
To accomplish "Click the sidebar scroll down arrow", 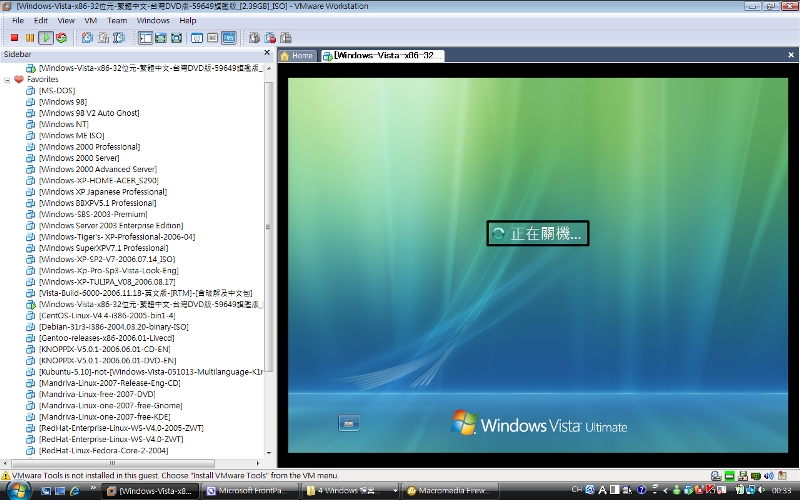I will 268,453.
